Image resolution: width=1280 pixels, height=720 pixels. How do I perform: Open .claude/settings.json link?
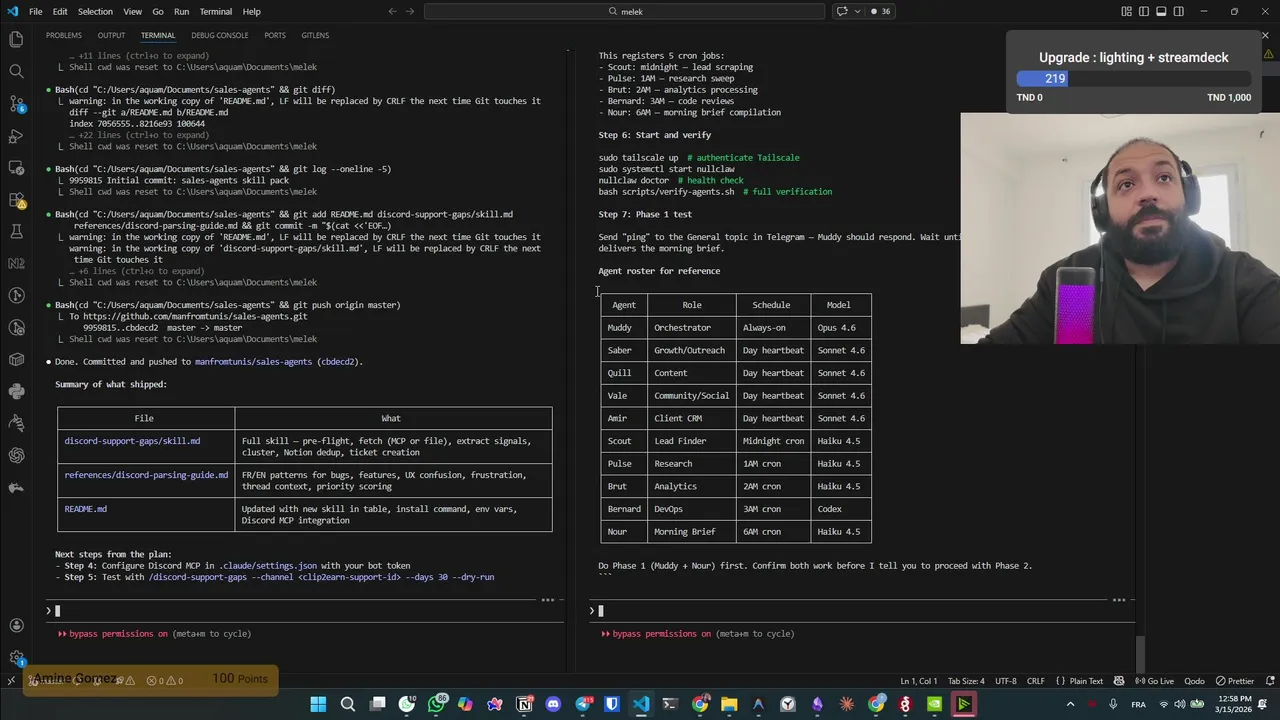(268, 566)
